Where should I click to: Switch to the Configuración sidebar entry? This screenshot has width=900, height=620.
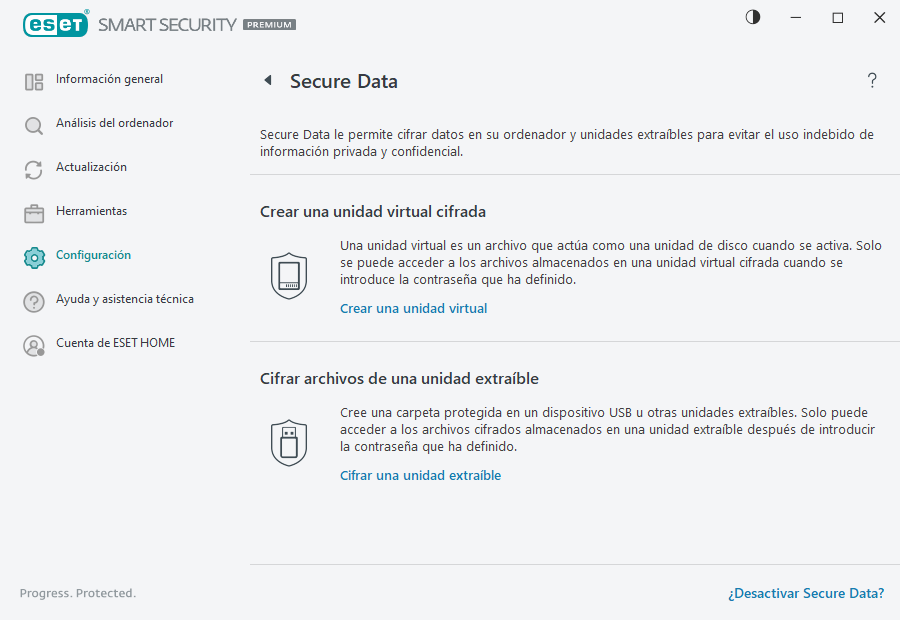coord(94,255)
